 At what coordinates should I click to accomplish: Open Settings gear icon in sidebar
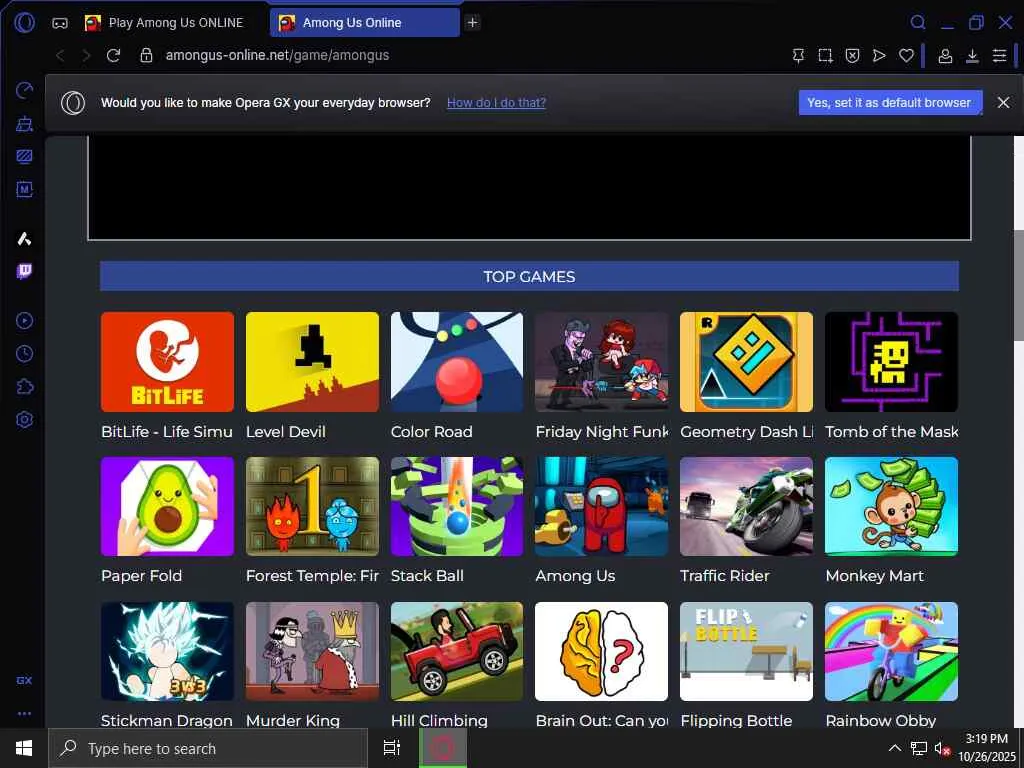pos(24,420)
